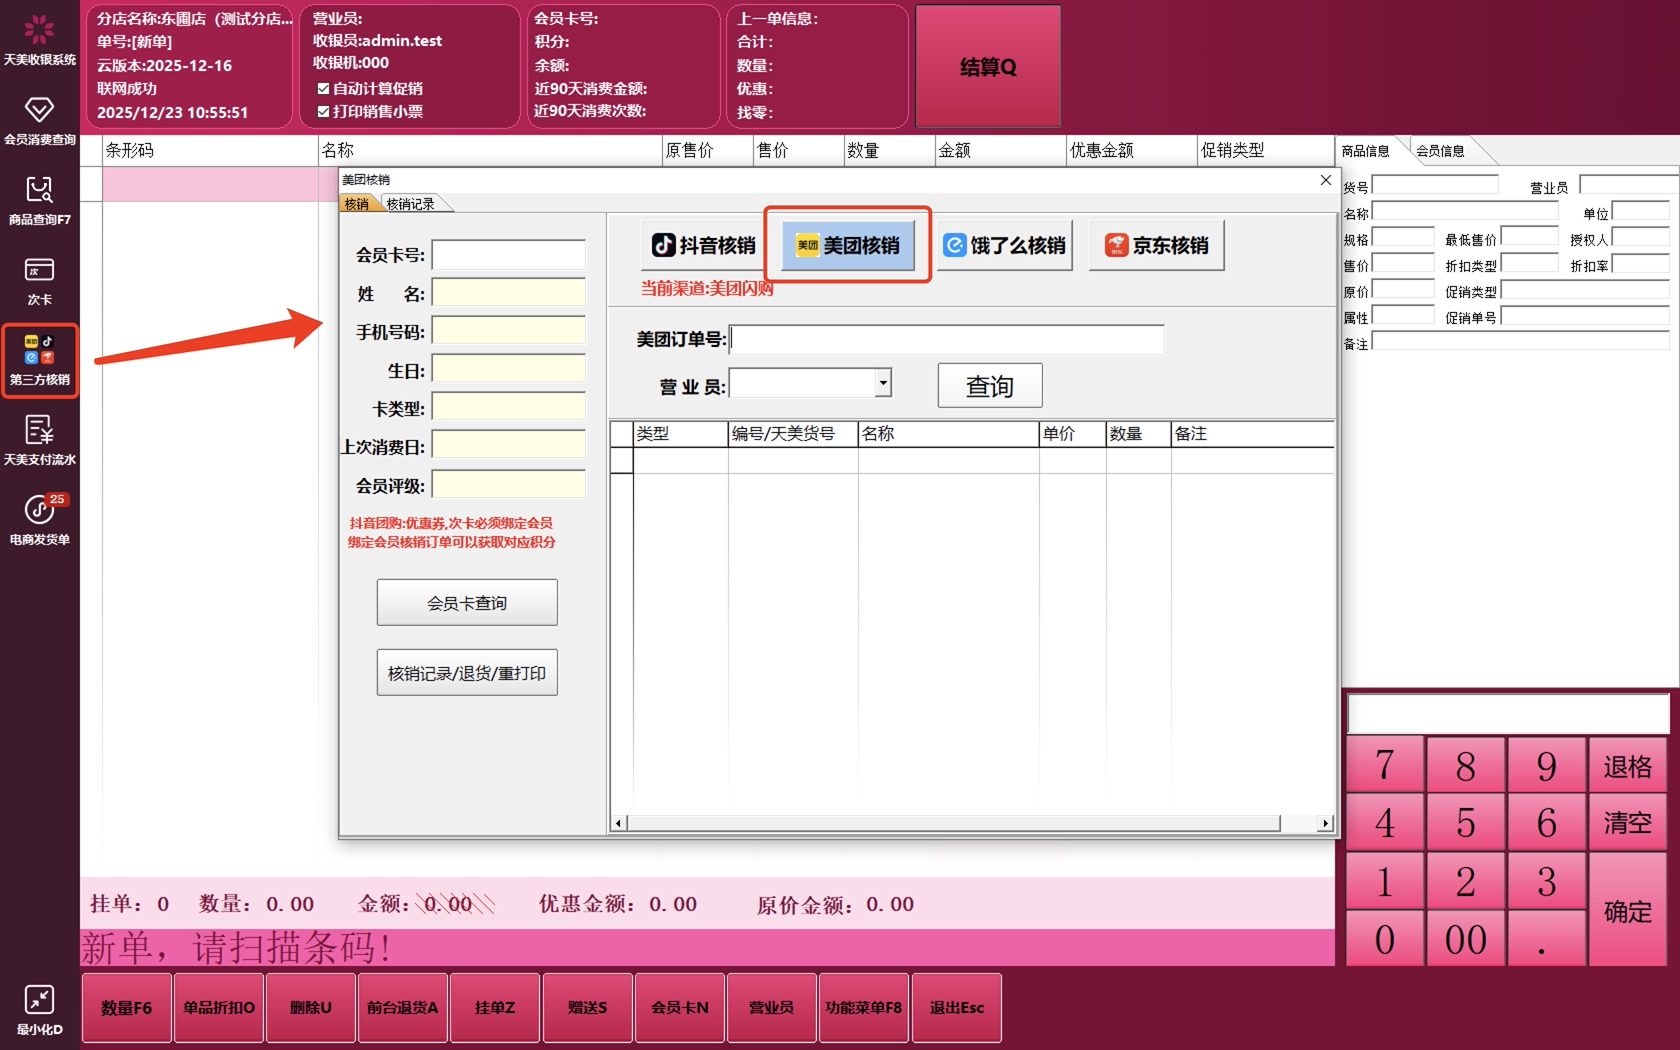The image size is (1680, 1050).
Task: Click the 最小化D minimize icon
Action: tap(39, 1000)
